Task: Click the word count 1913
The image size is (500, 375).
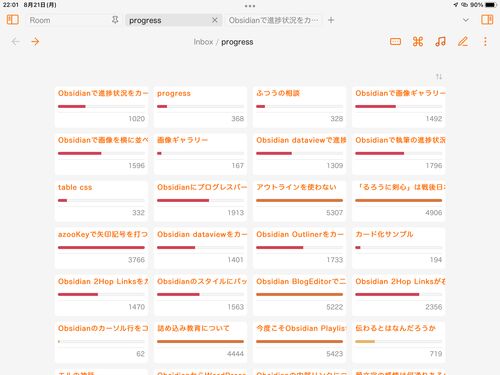Action: click(x=236, y=213)
